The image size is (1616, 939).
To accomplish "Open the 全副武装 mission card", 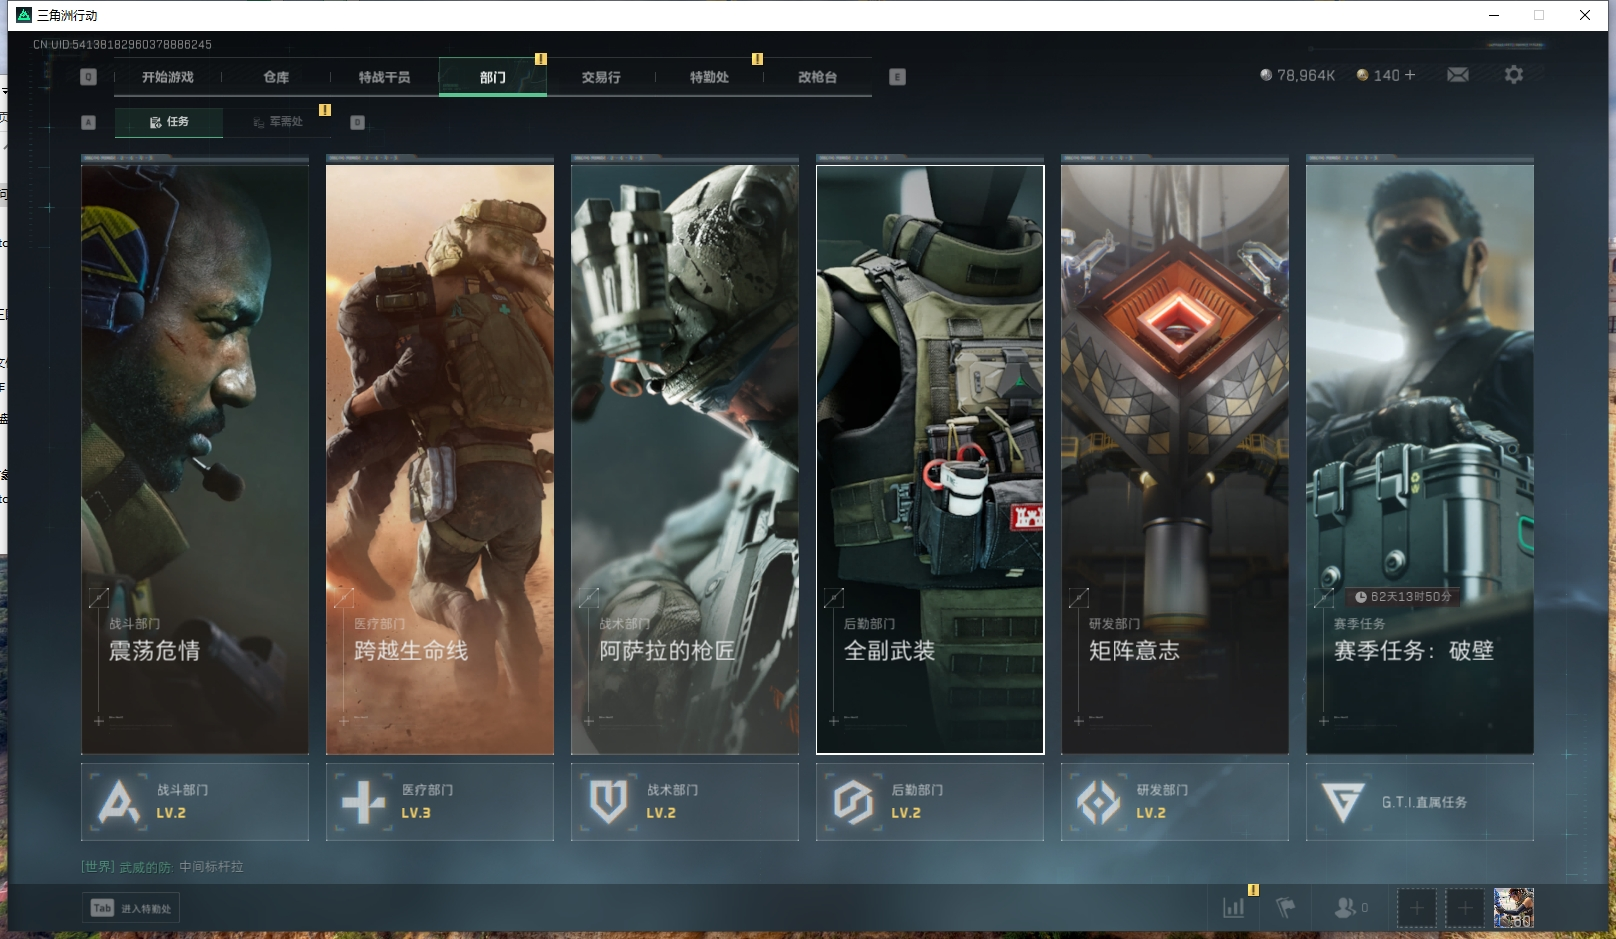I will [930, 459].
